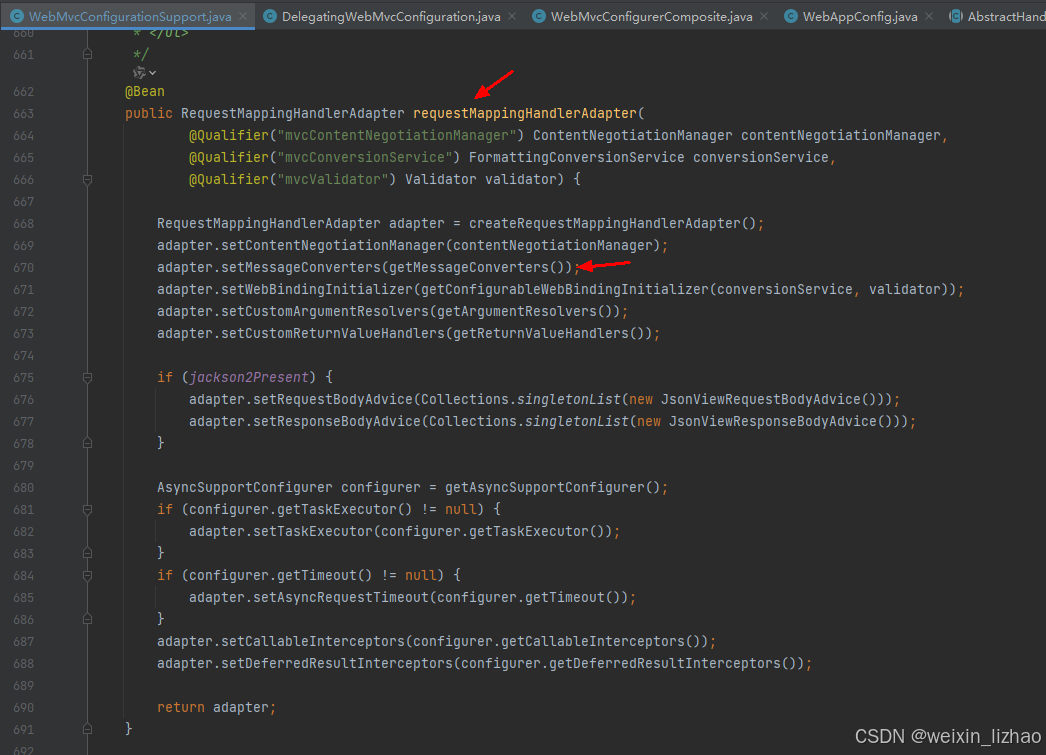The width and height of the screenshot is (1046, 755).
Task: Close WebMvcConfigurationSupport.java tab
Action: (x=243, y=16)
